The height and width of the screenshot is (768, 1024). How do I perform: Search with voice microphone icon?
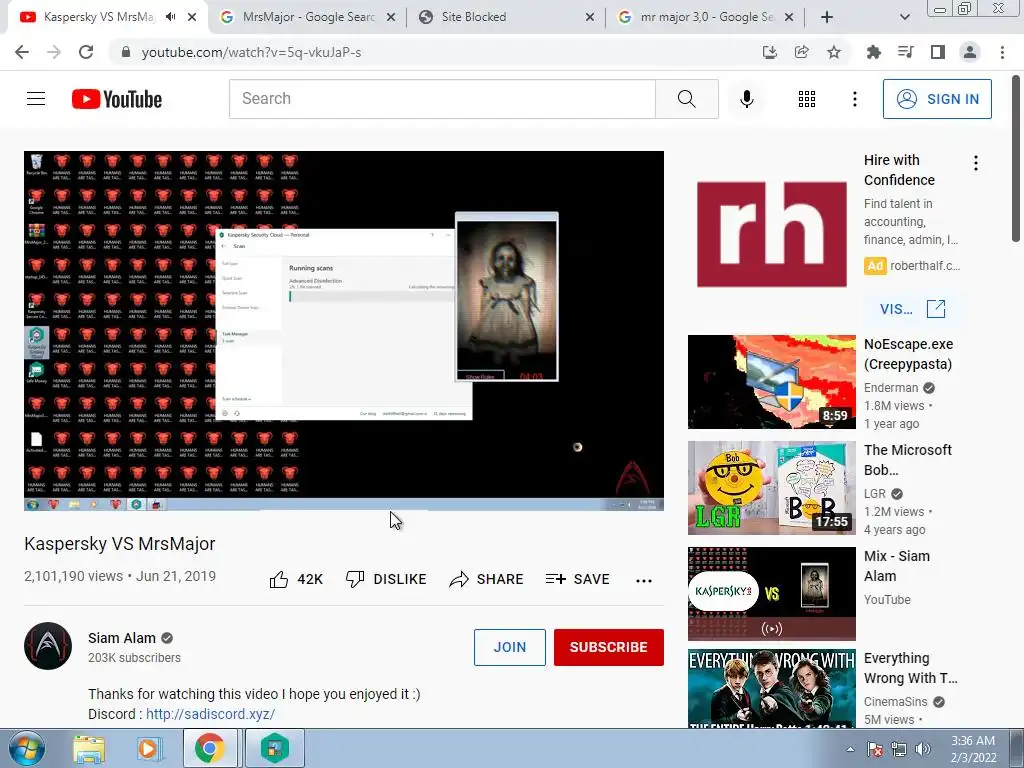pos(746,99)
